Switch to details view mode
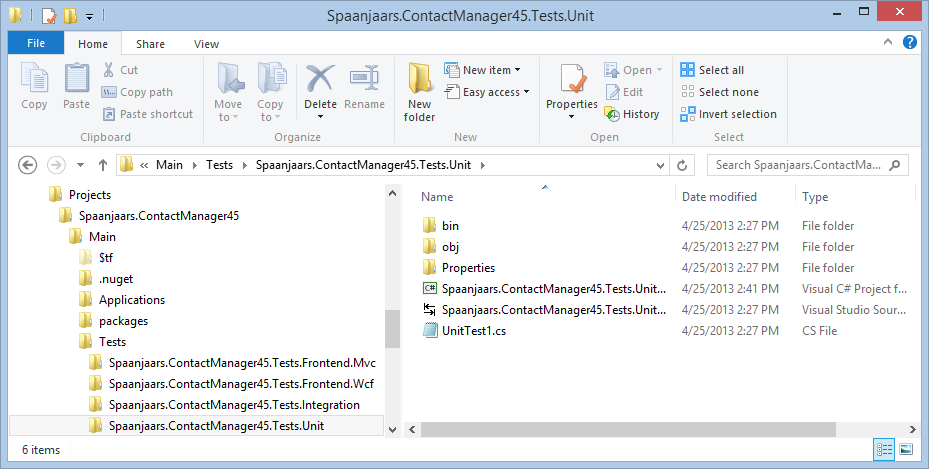 coord(884,450)
